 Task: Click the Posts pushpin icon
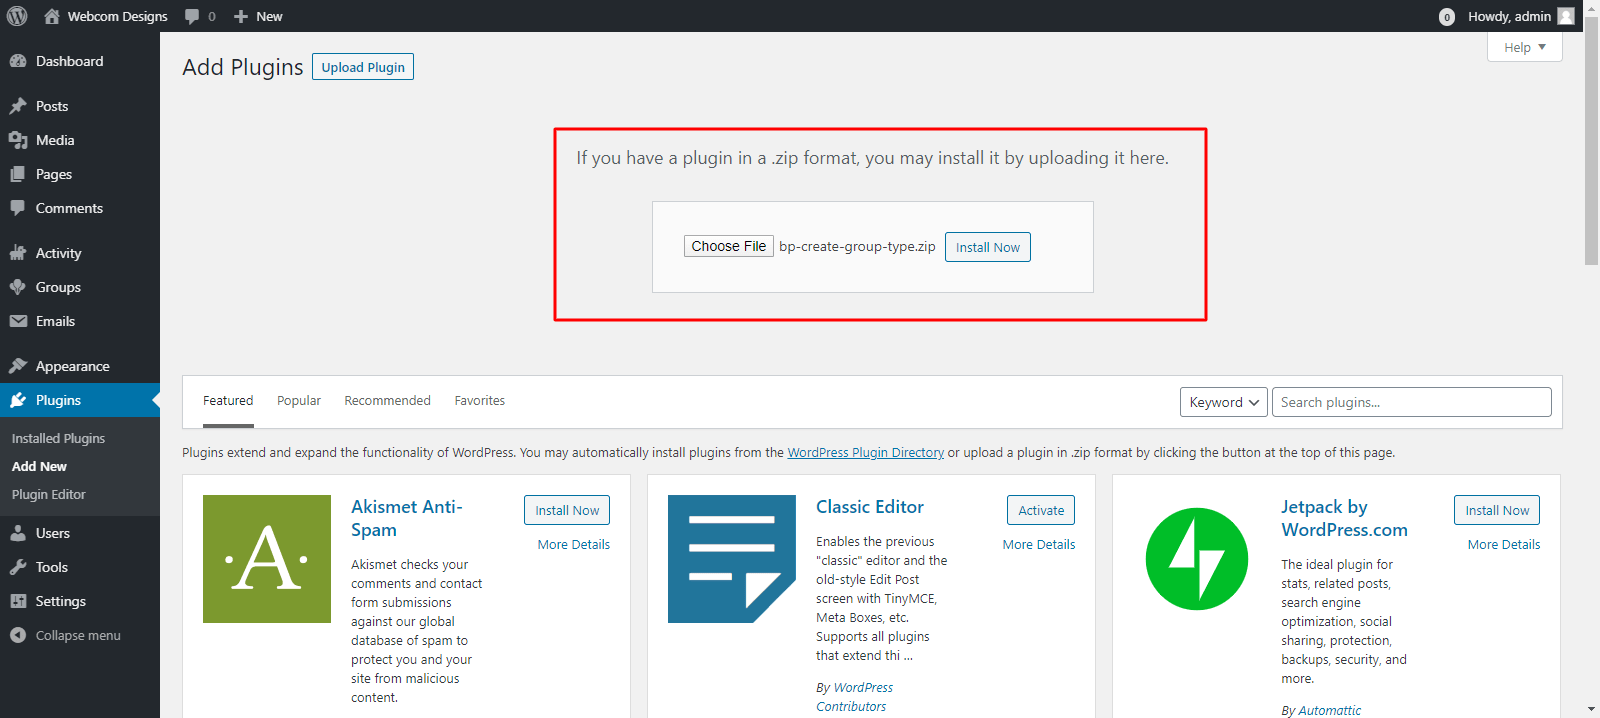[18, 106]
